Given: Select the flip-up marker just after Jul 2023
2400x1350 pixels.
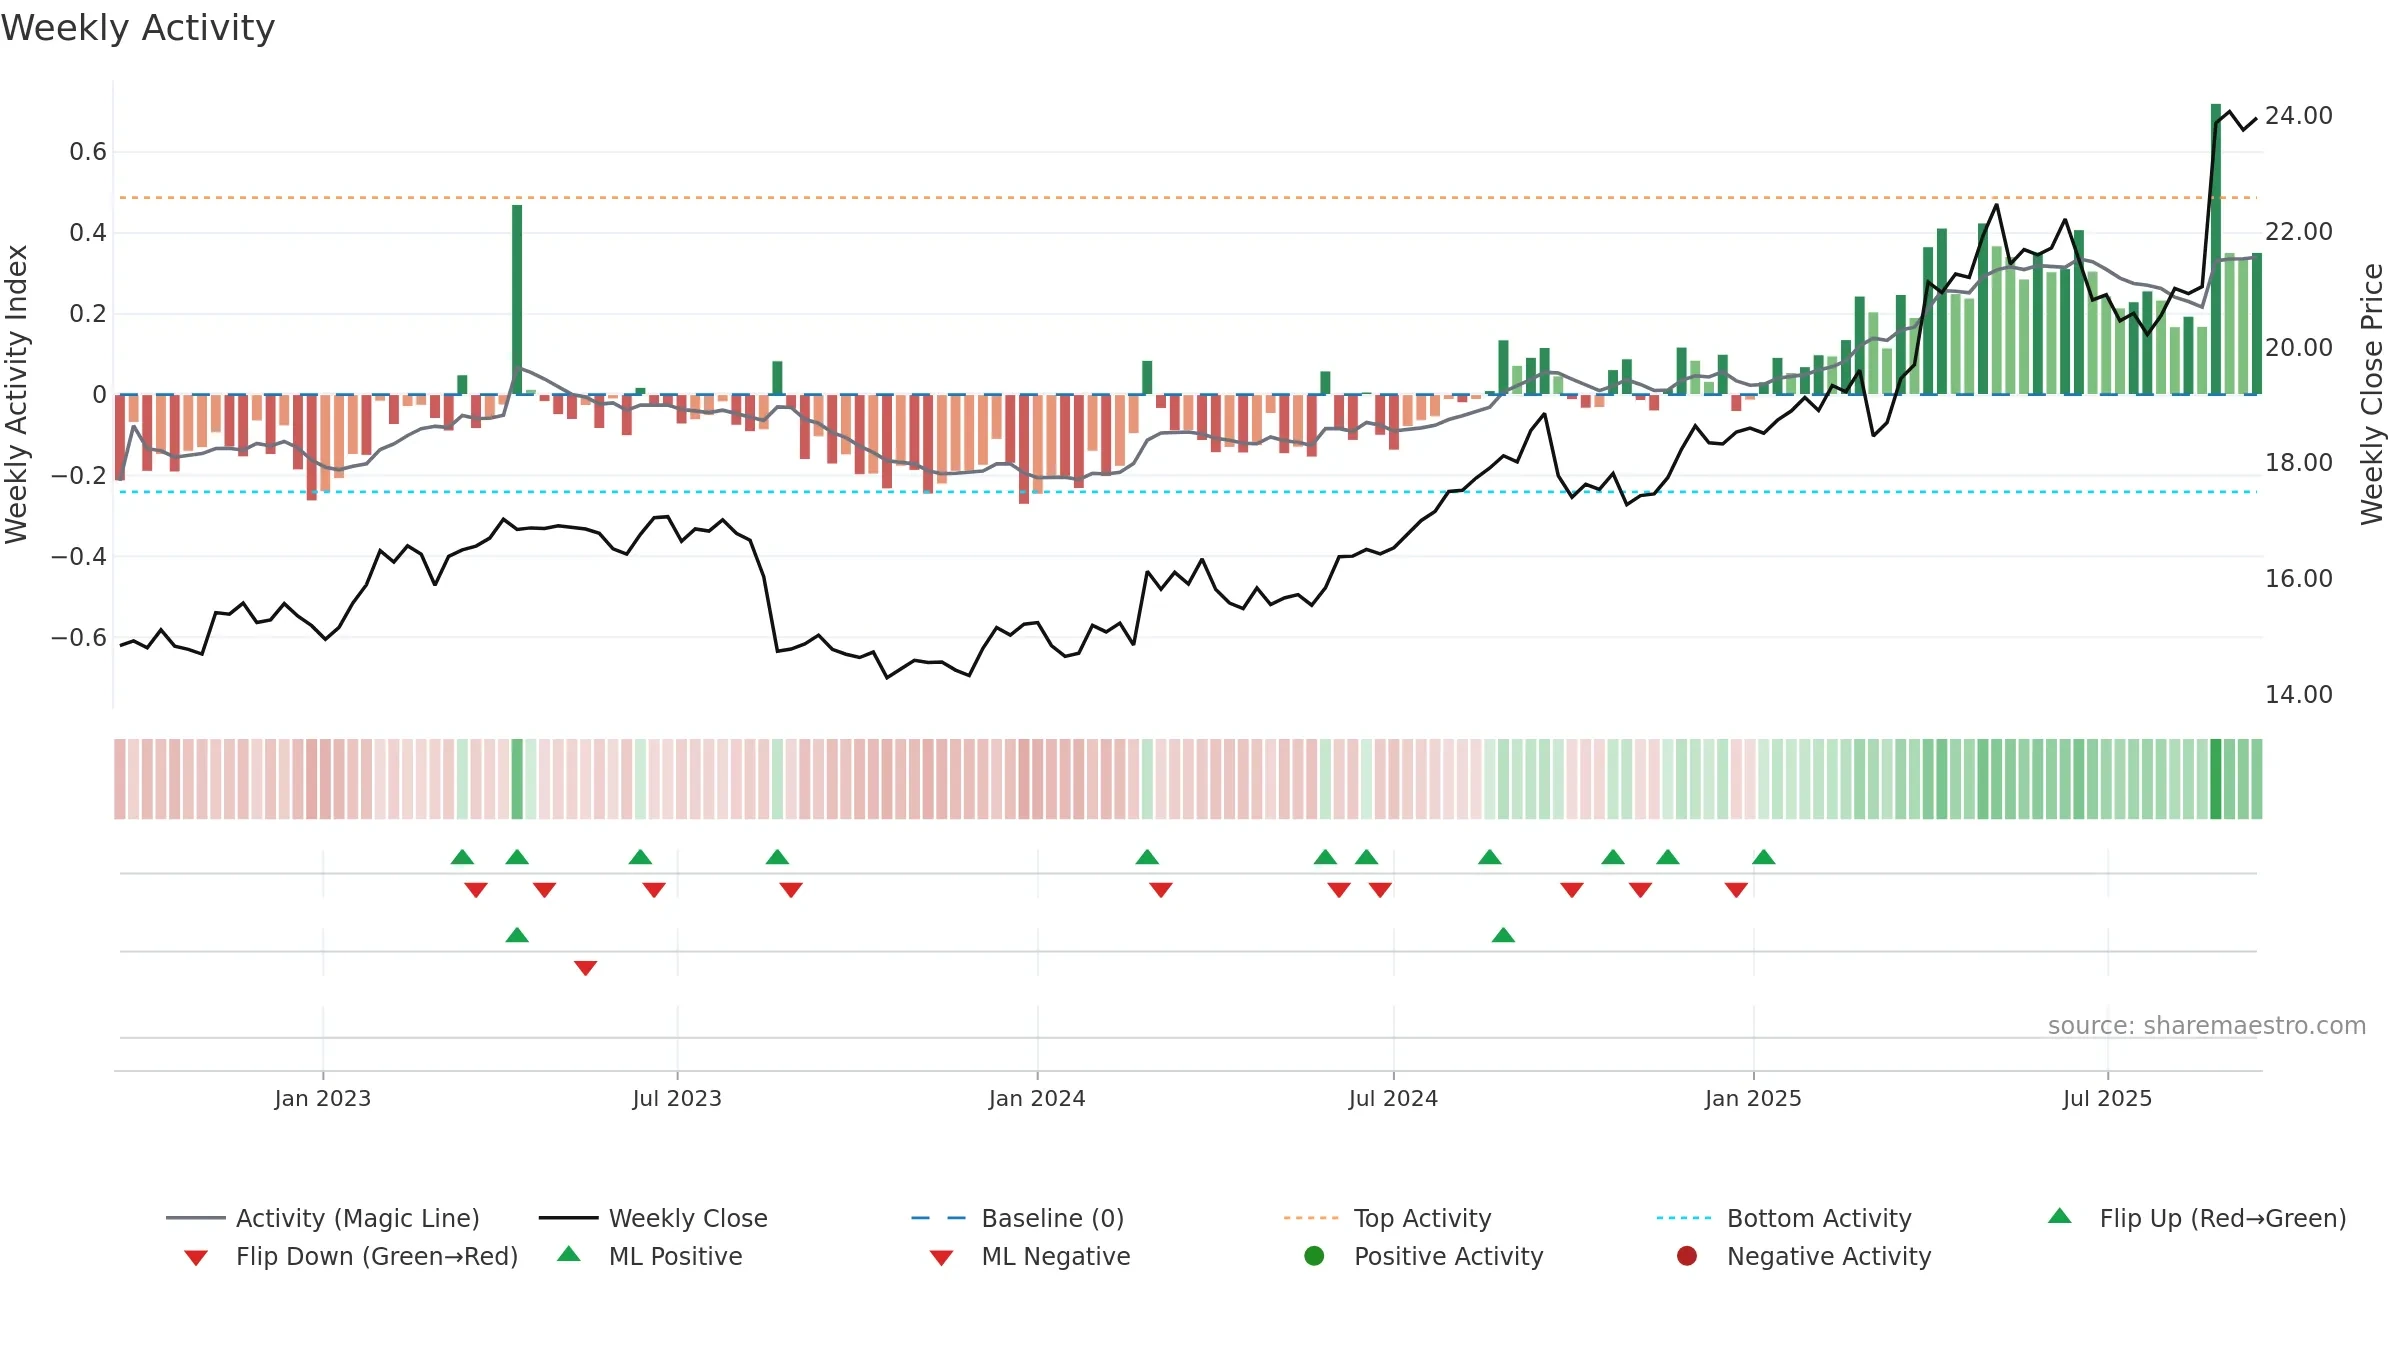Looking at the screenshot, I should 777,857.
